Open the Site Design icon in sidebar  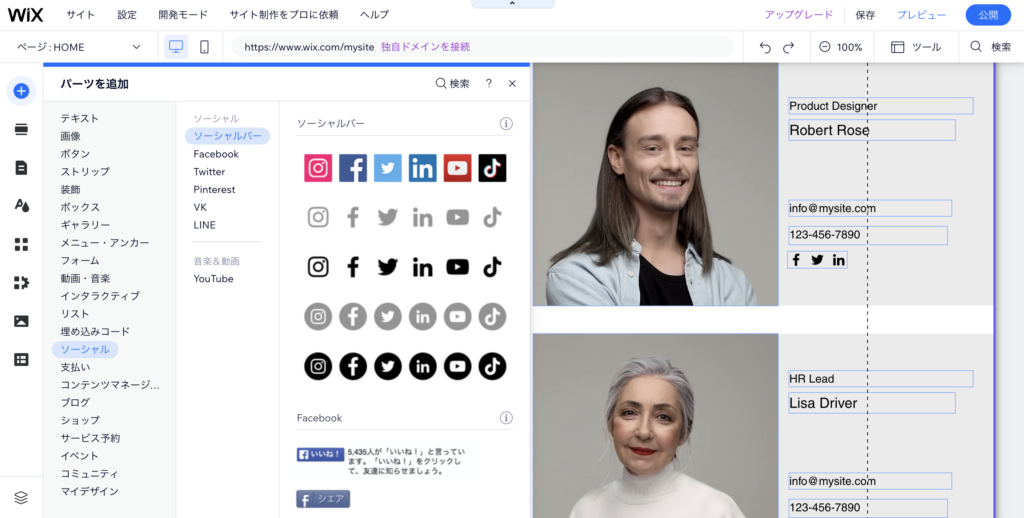click(x=21, y=206)
